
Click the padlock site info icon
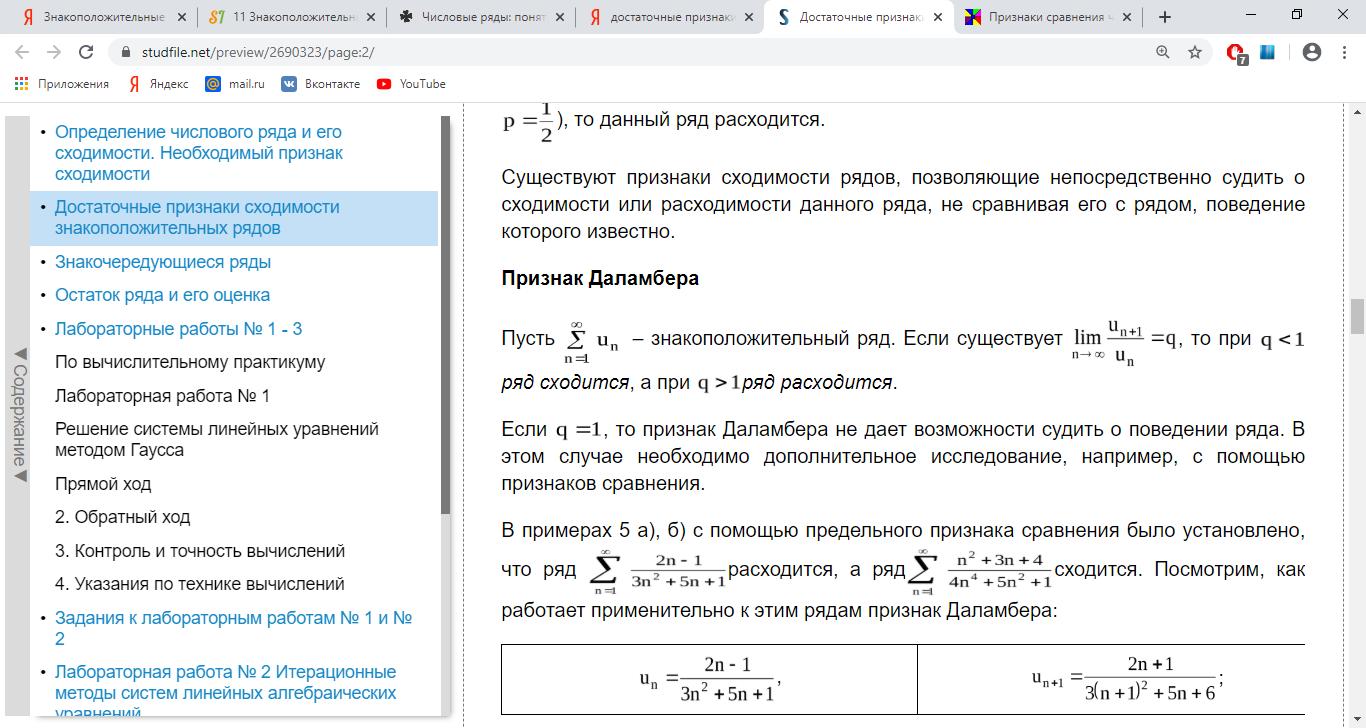click(x=126, y=52)
